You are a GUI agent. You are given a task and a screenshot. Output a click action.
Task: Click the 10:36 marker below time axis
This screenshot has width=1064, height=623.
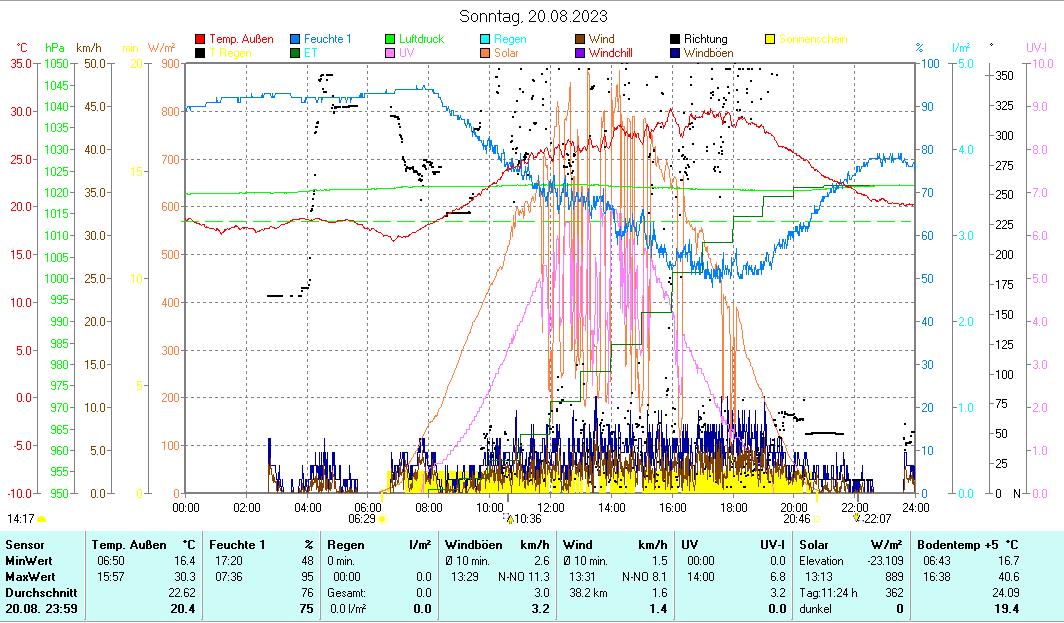click(x=509, y=519)
